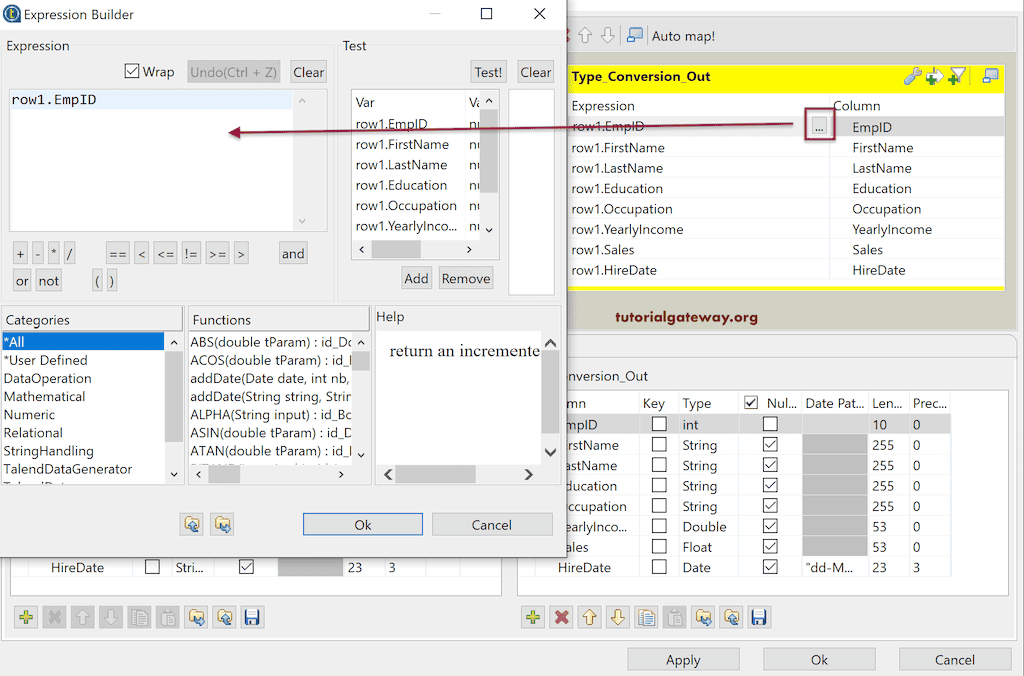This screenshot has width=1024, height=676.
Task: Maximize the mapper with the monitor icon
Action: tap(992, 75)
